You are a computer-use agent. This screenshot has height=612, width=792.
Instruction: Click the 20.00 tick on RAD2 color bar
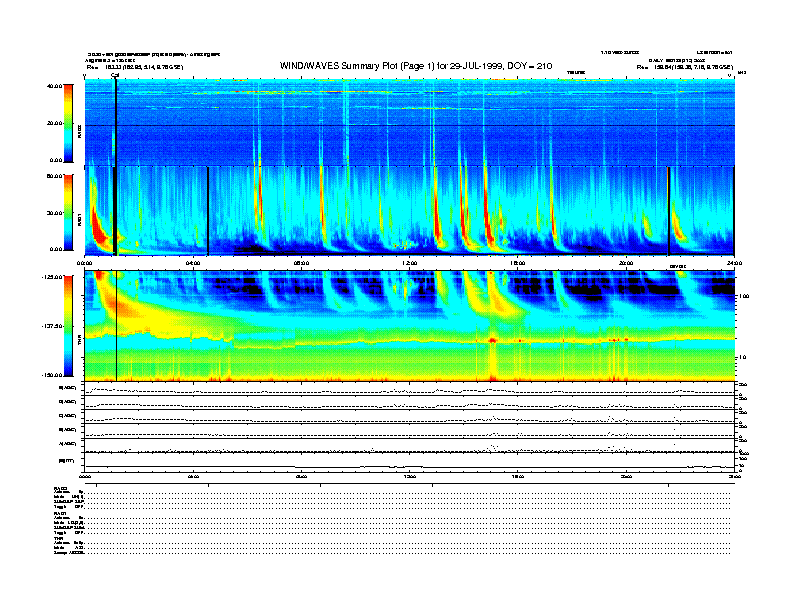[x=54, y=123]
